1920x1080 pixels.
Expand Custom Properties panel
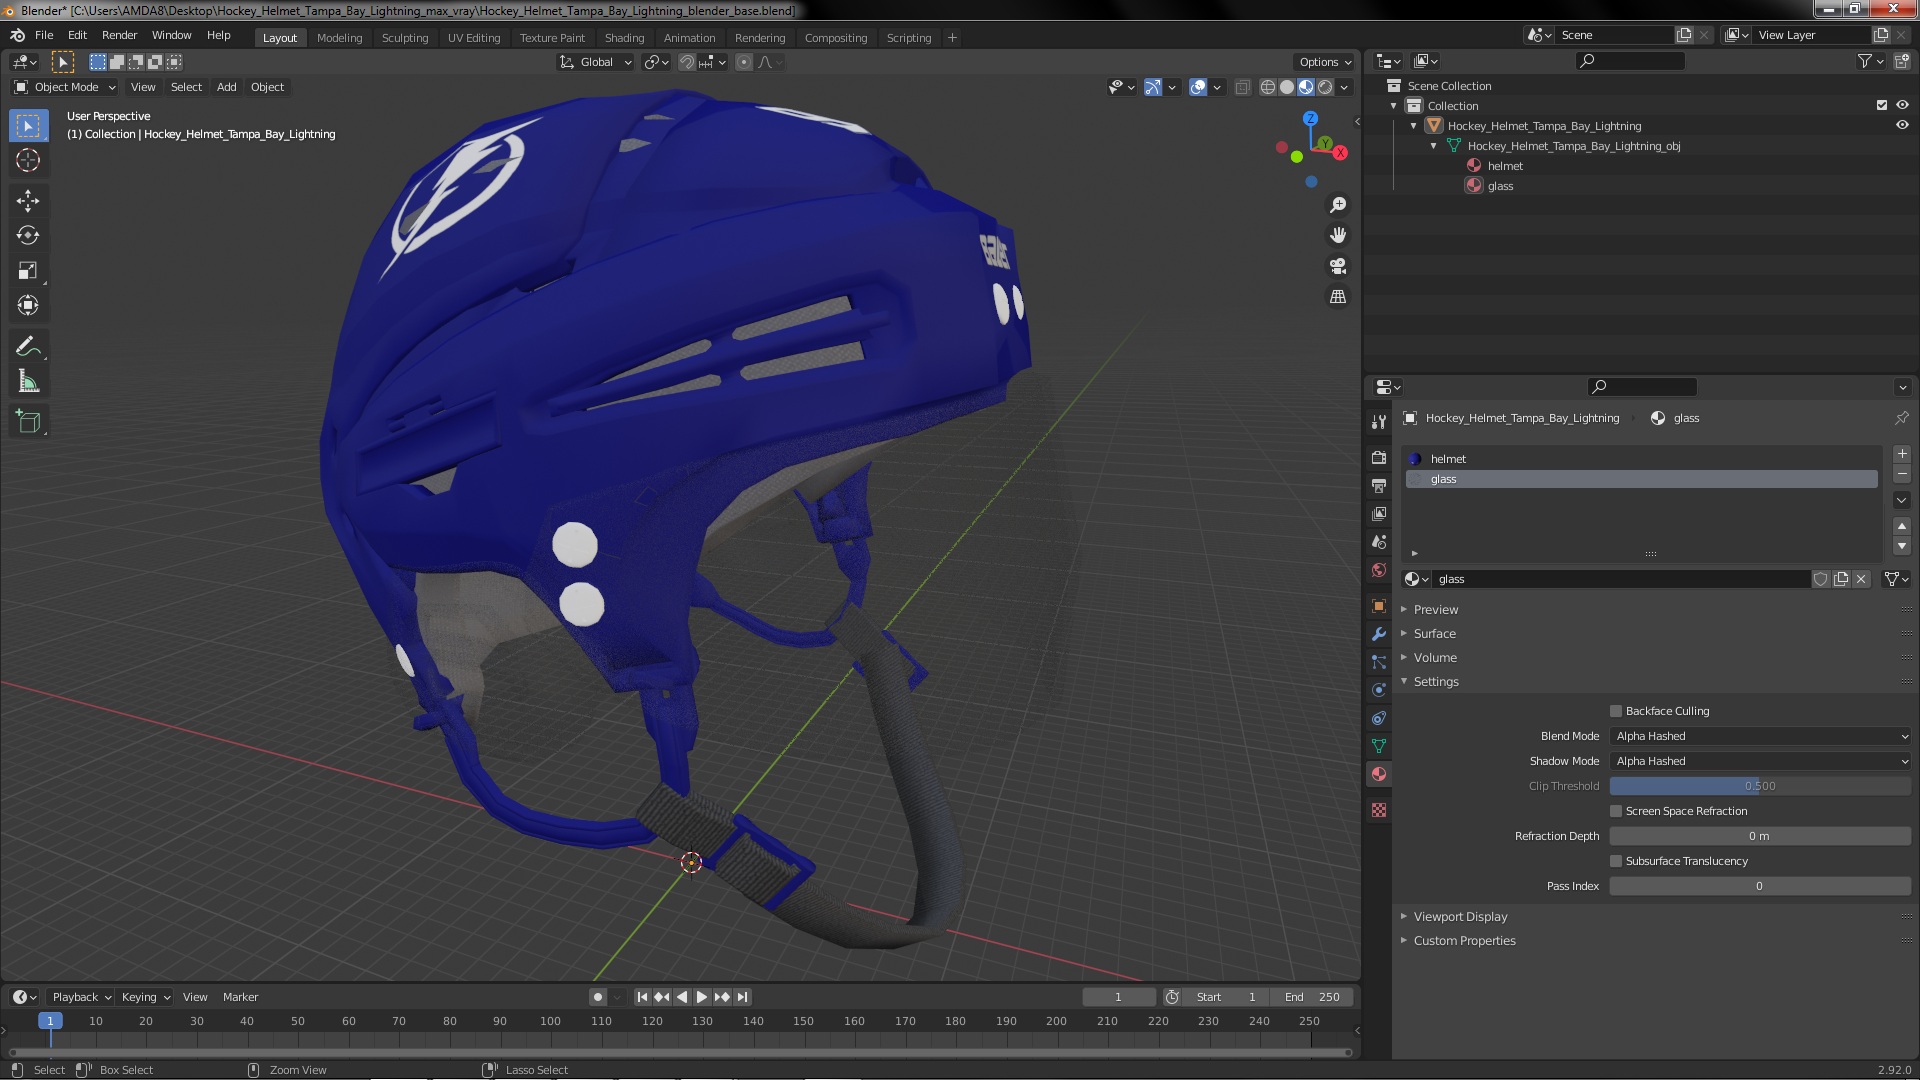(x=1464, y=940)
